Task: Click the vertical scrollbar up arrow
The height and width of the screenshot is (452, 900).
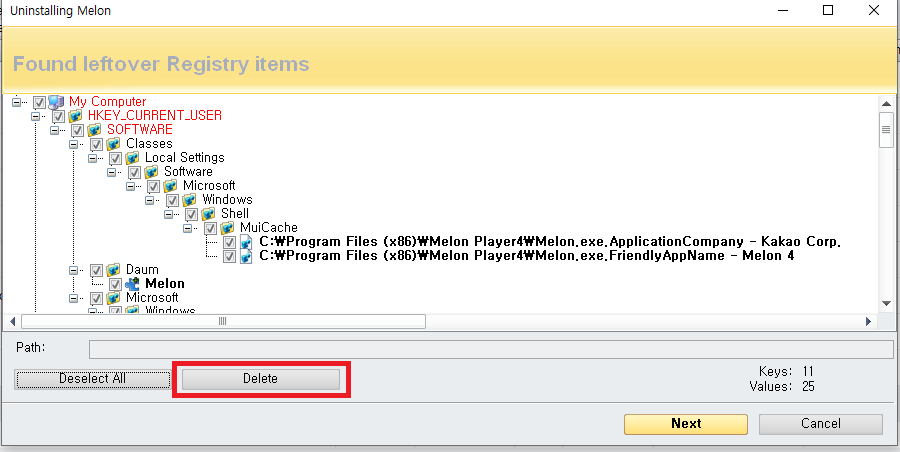Action: coord(886,103)
